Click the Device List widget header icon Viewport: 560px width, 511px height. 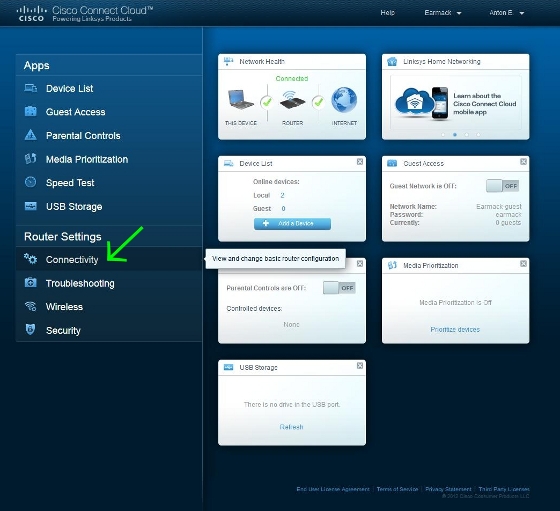click(229, 164)
